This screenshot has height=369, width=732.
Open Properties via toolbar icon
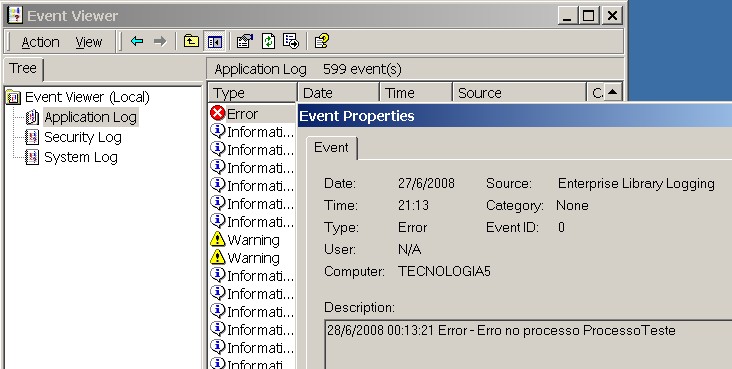tap(245, 42)
